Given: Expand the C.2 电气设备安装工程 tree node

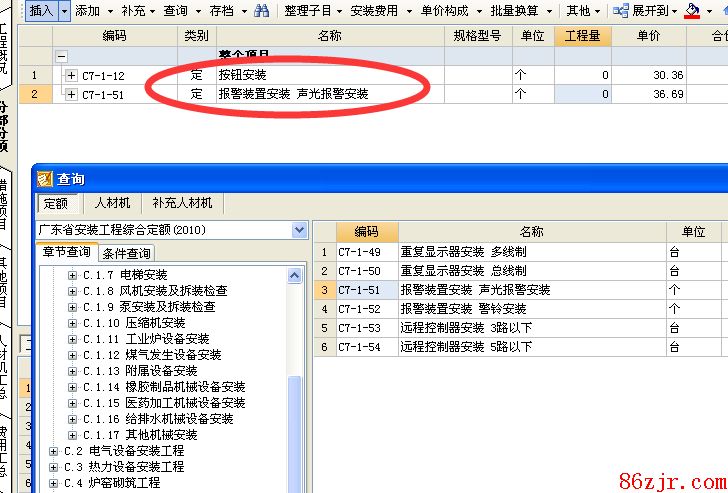Looking at the screenshot, I should 54,451.
